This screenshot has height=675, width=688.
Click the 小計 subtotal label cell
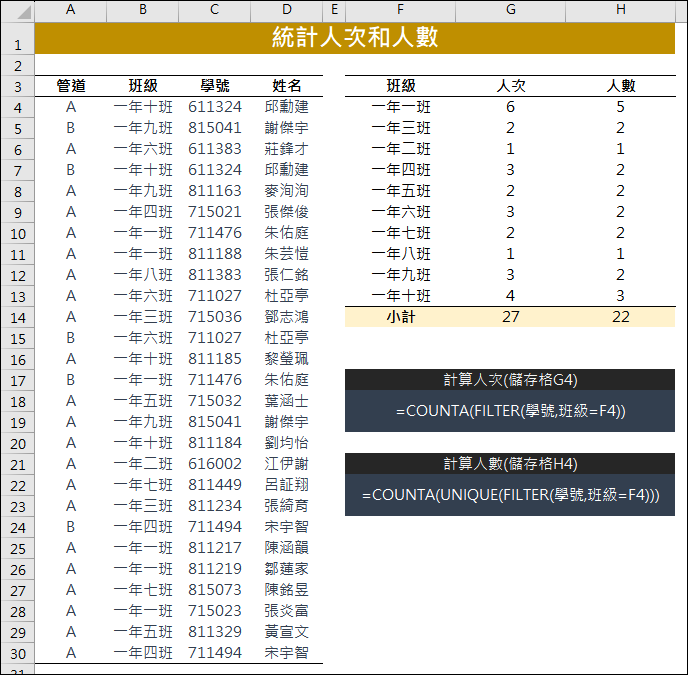point(401,317)
